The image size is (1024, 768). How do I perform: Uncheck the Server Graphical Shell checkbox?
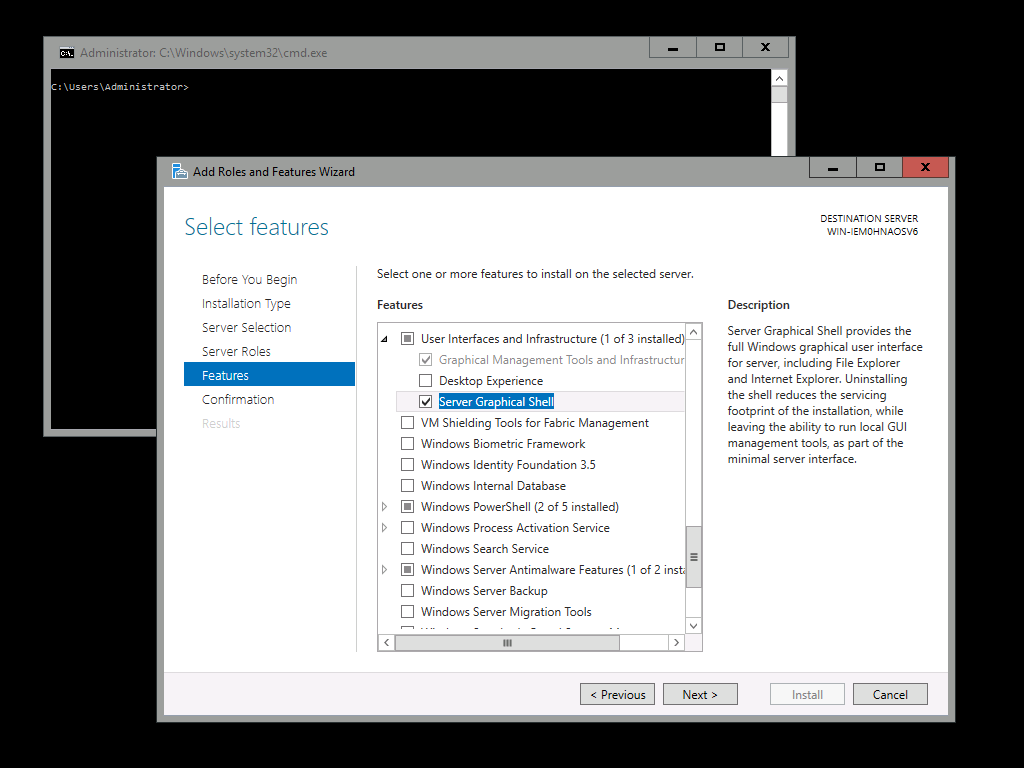(425, 402)
